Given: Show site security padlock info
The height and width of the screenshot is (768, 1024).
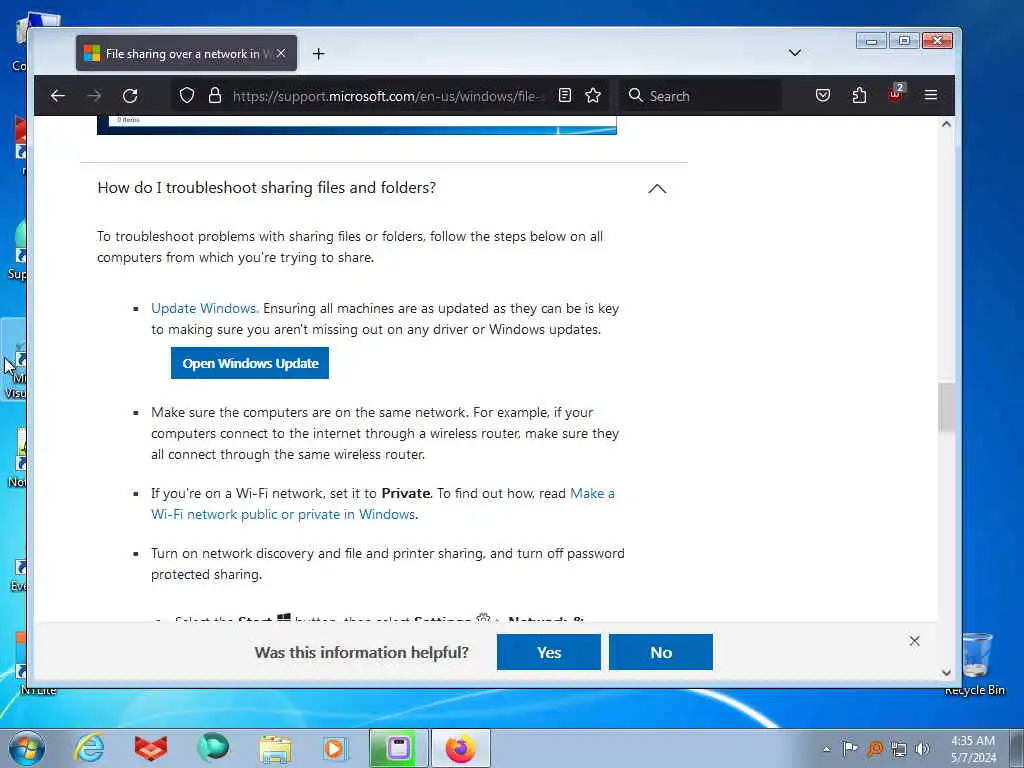Looking at the screenshot, I should click(215, 96).
